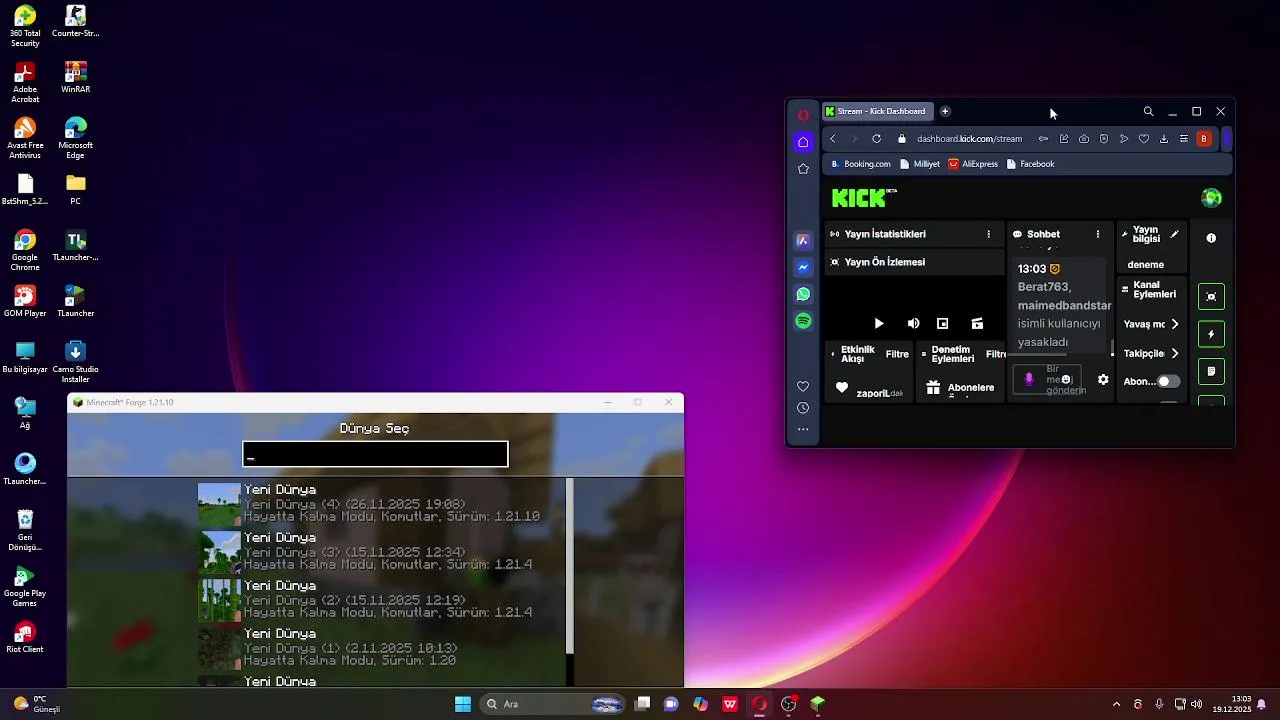Viewport: 1280px width, 720px height.
Task: Click the Opera sidebar home icon
Action: 803,142
